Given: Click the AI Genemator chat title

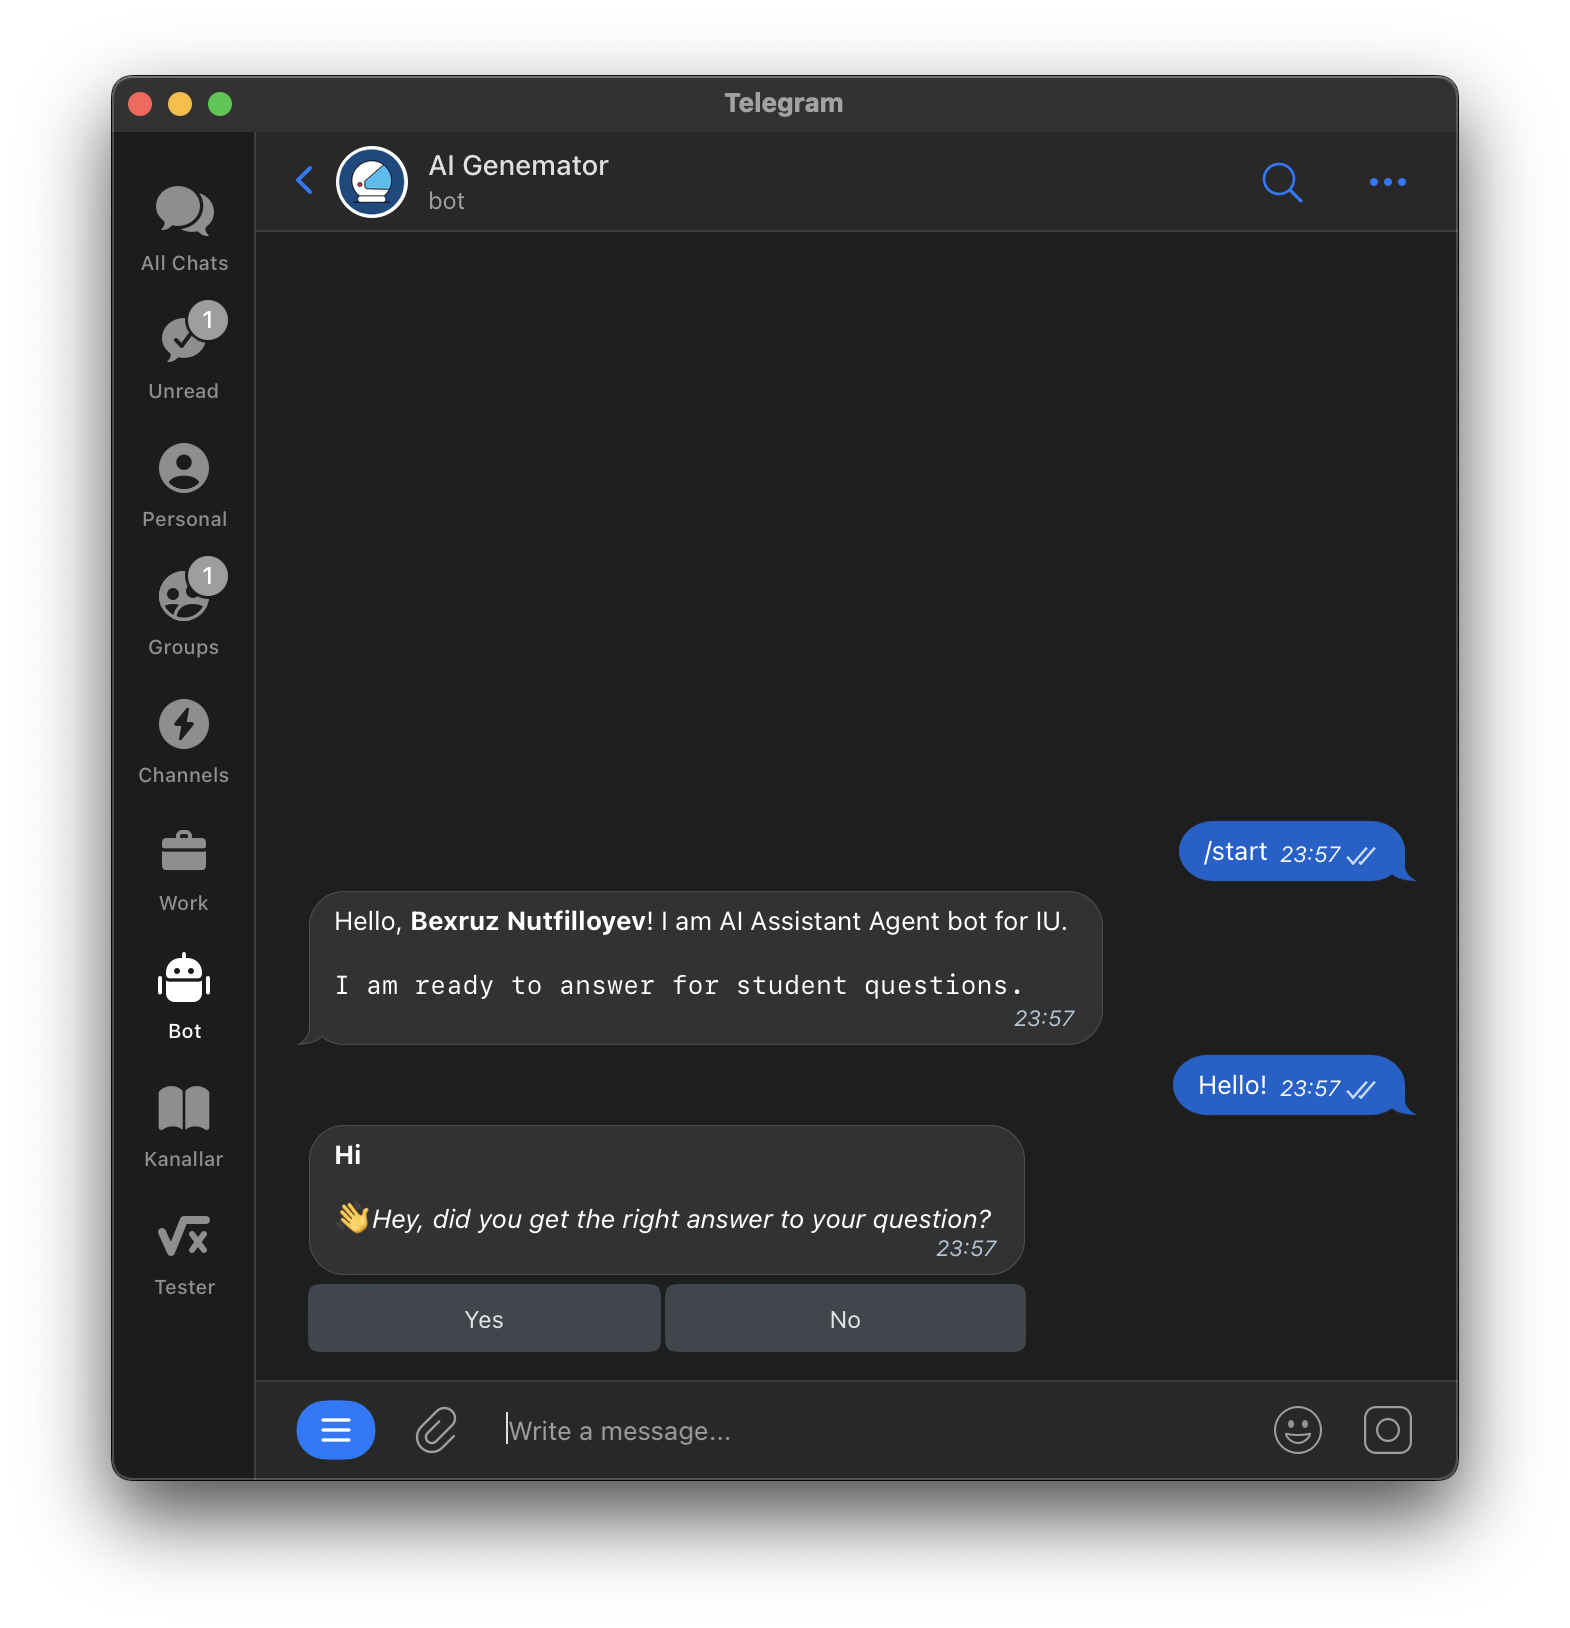Looking at the screenshot, I should point(518,166).
